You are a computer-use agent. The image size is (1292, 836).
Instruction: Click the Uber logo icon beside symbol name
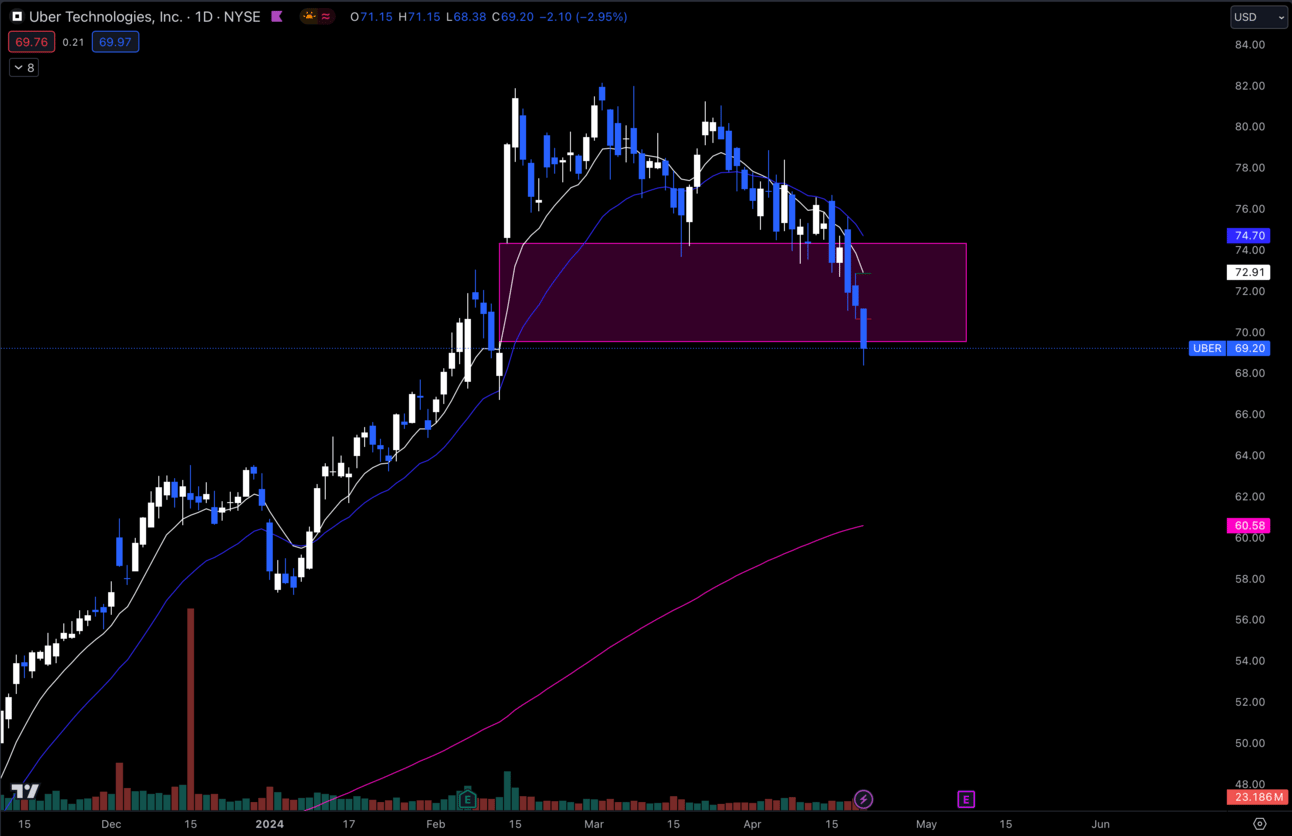pyautogui.click(x=17, y=17)
